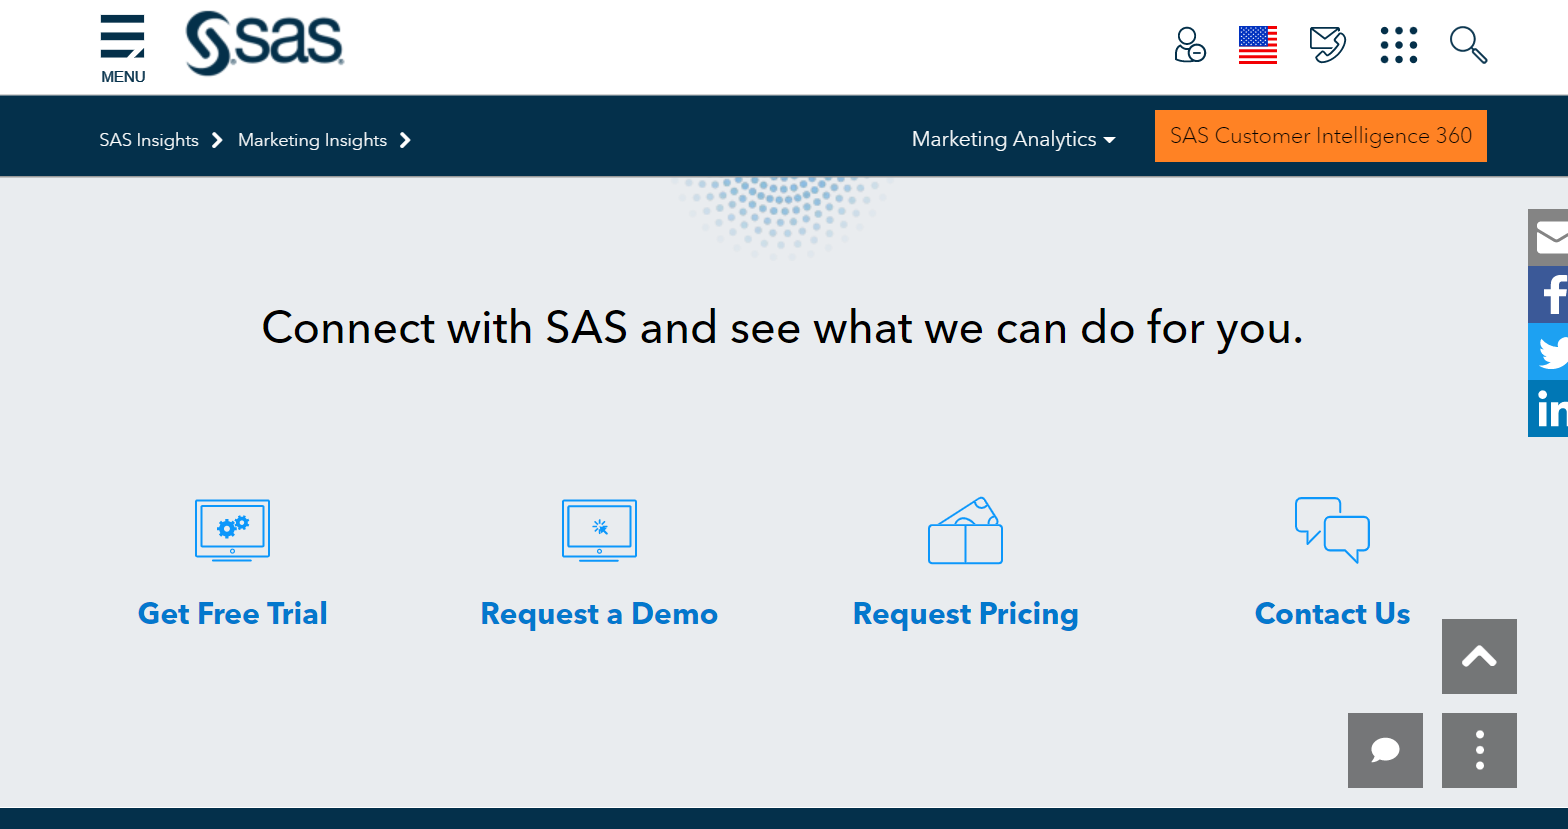Expand the three-dot more options button

pyautogui.click(x=1479, y=750)
